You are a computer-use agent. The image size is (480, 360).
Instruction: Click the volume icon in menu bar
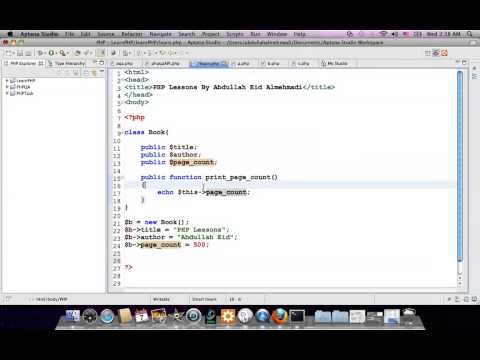pos(395,34)
